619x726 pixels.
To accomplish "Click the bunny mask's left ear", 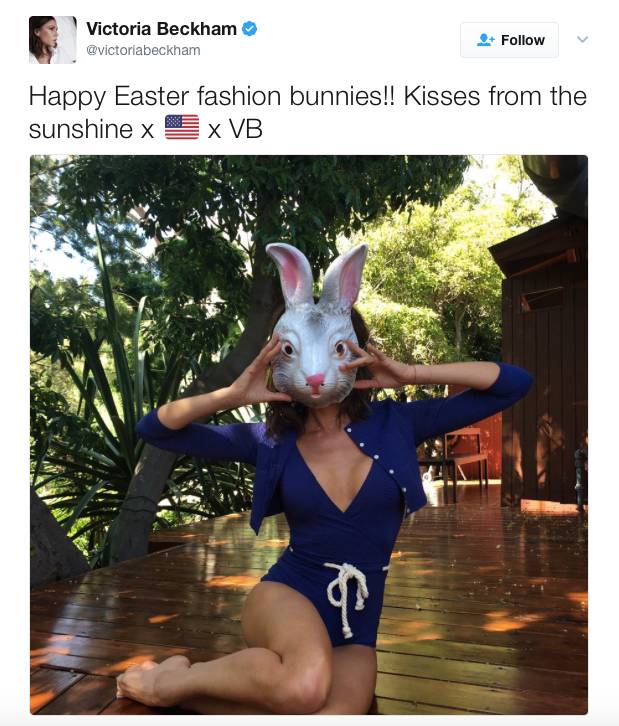I will [x=290, y=273].
